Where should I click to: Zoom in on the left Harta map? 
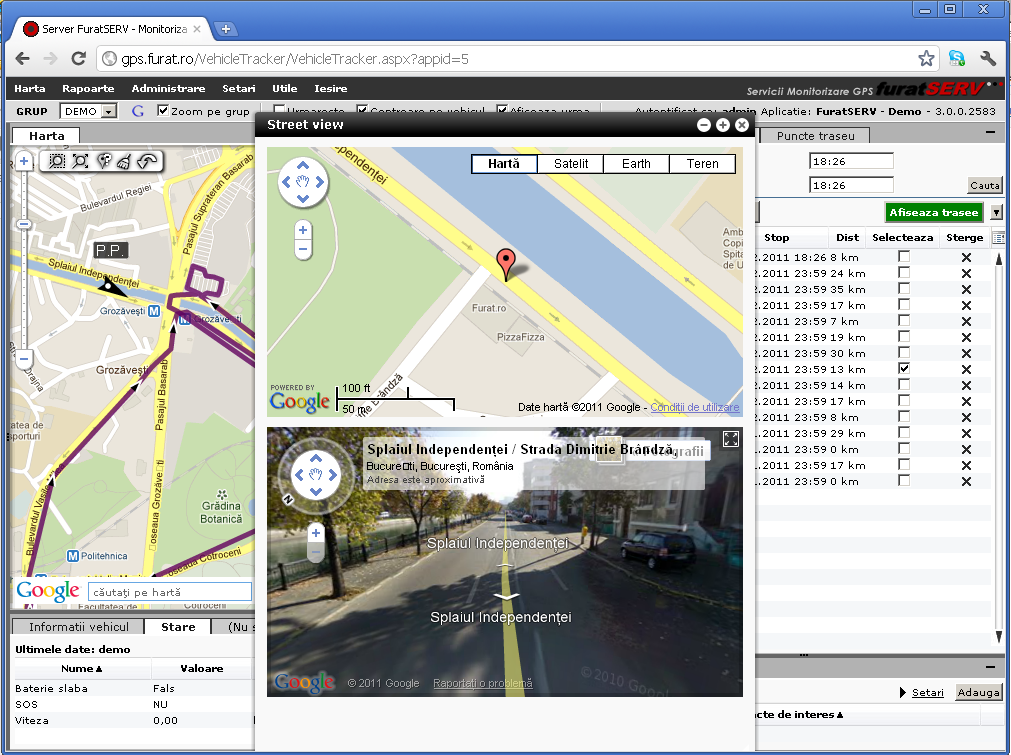24,161
